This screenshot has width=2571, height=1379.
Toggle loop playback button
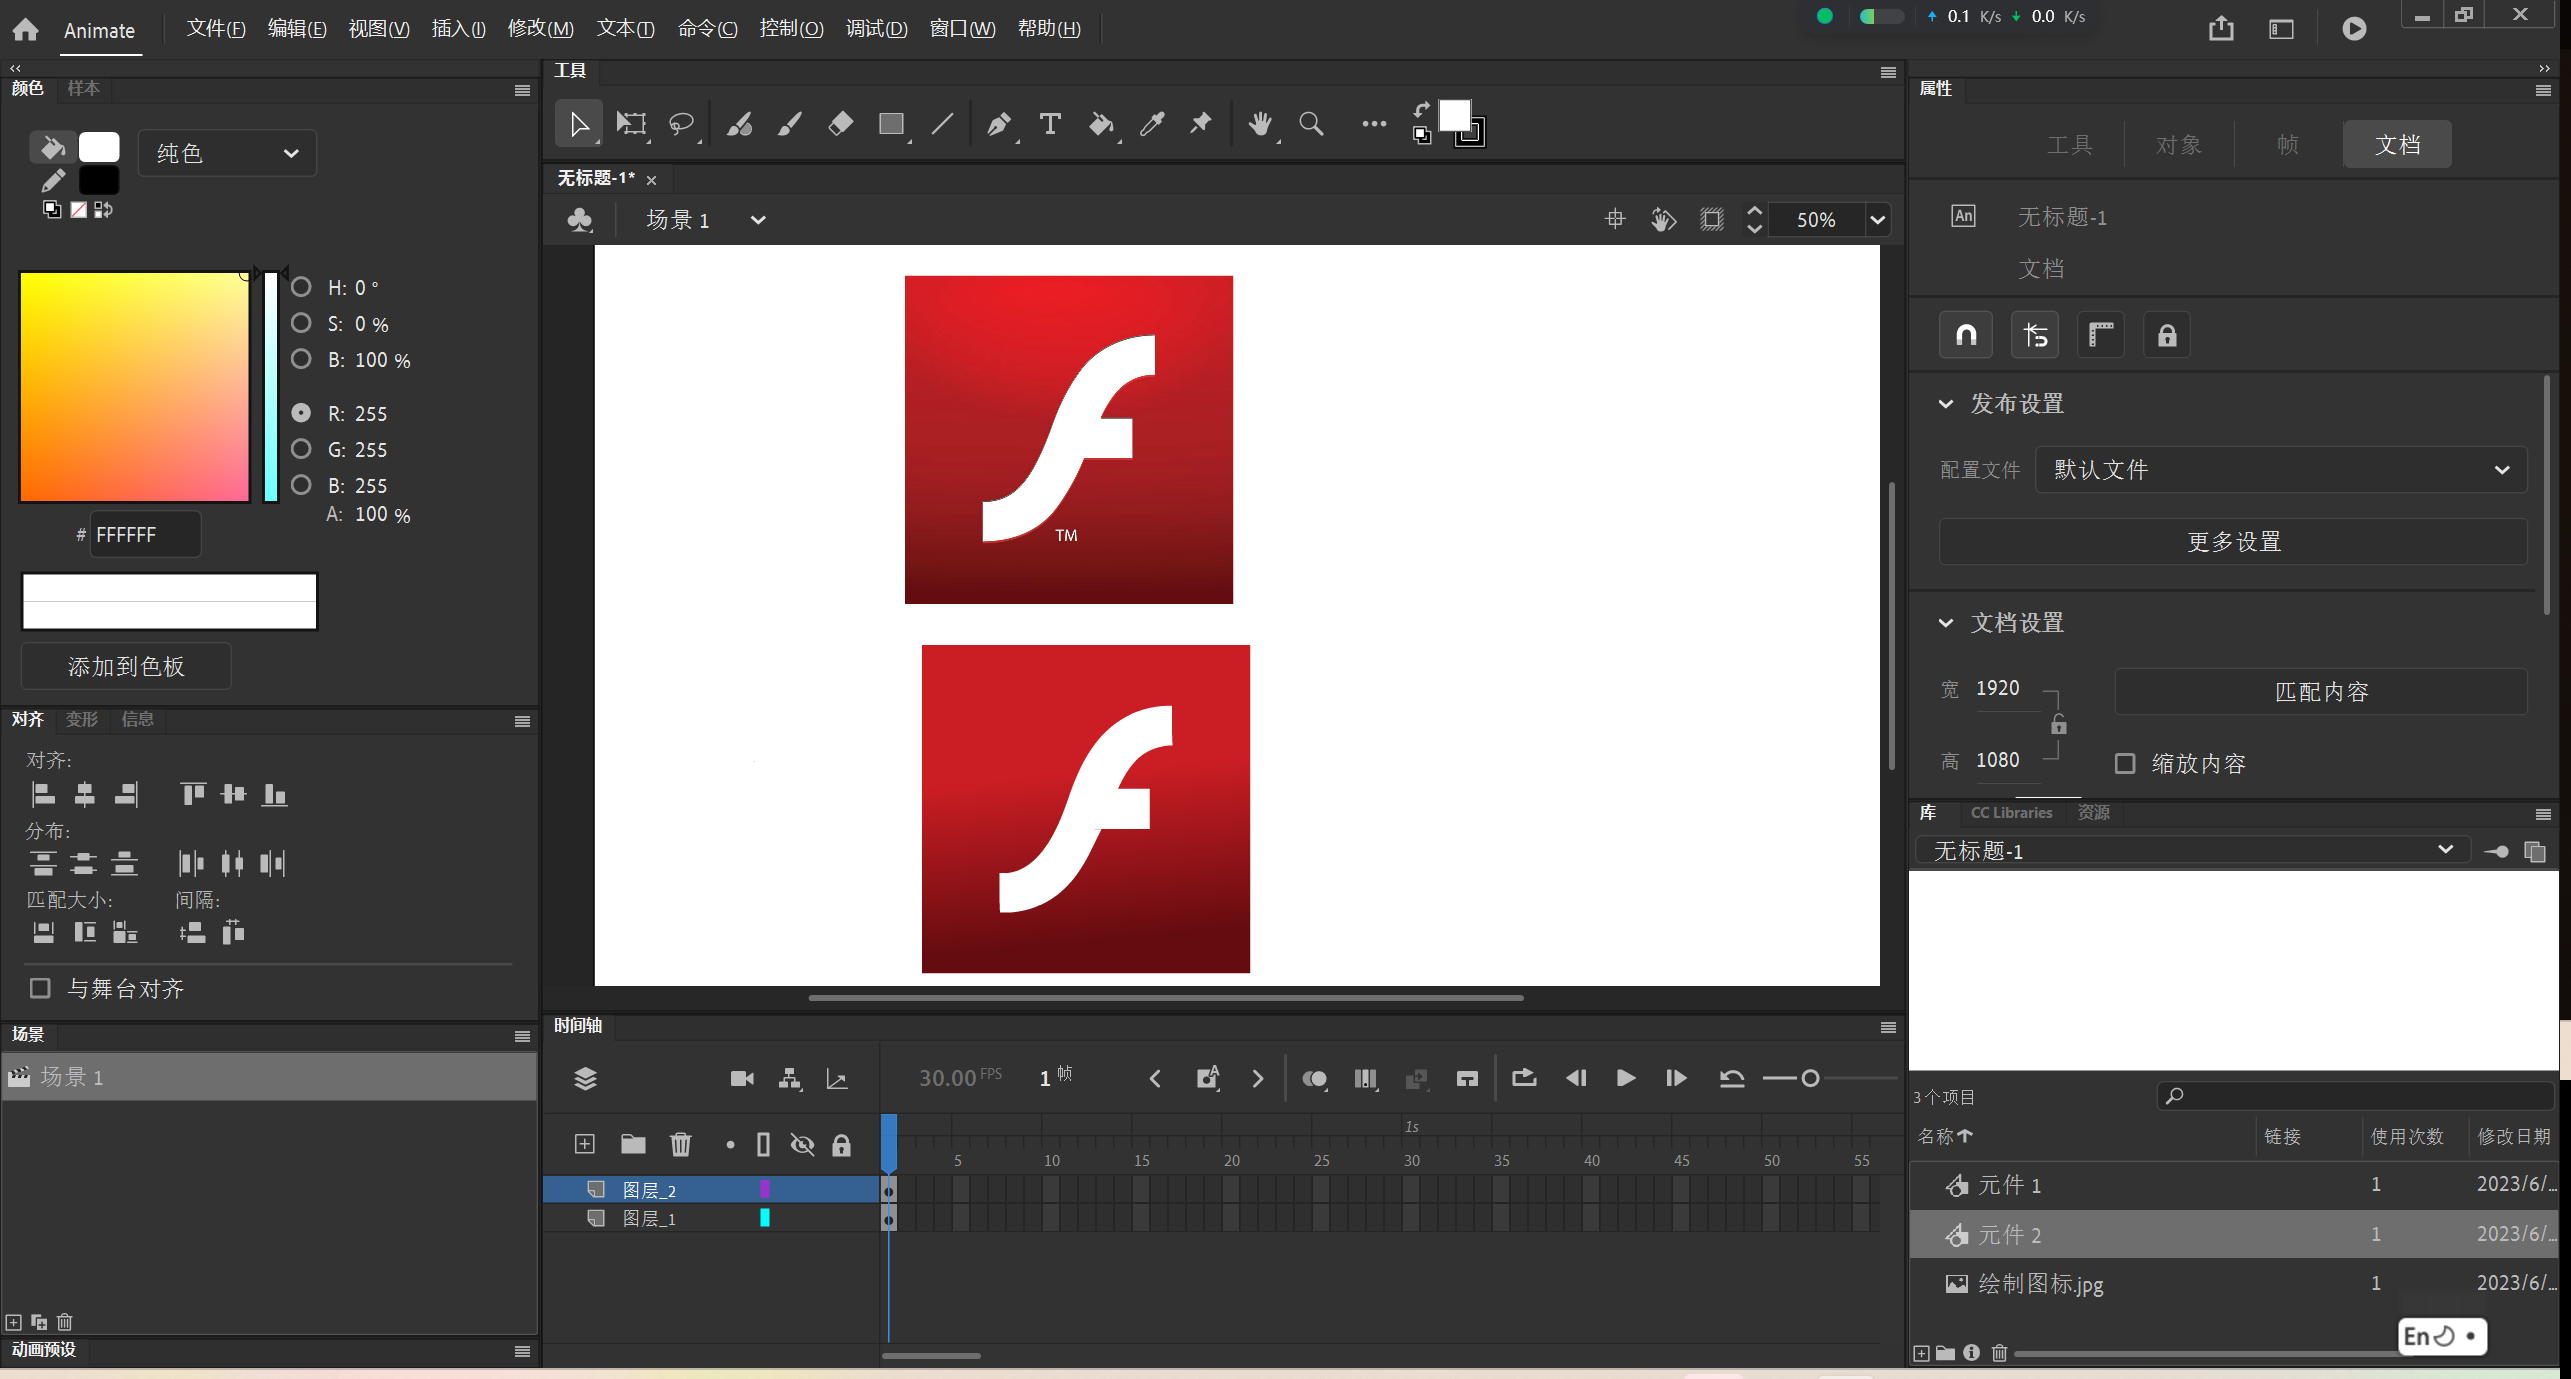pyautogui.click(x=1523, y=1078)
